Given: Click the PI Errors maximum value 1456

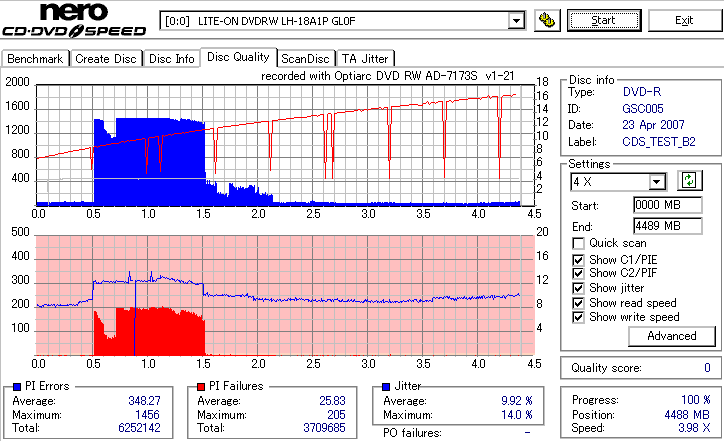Looking at the screenshot, I should 147,415.
